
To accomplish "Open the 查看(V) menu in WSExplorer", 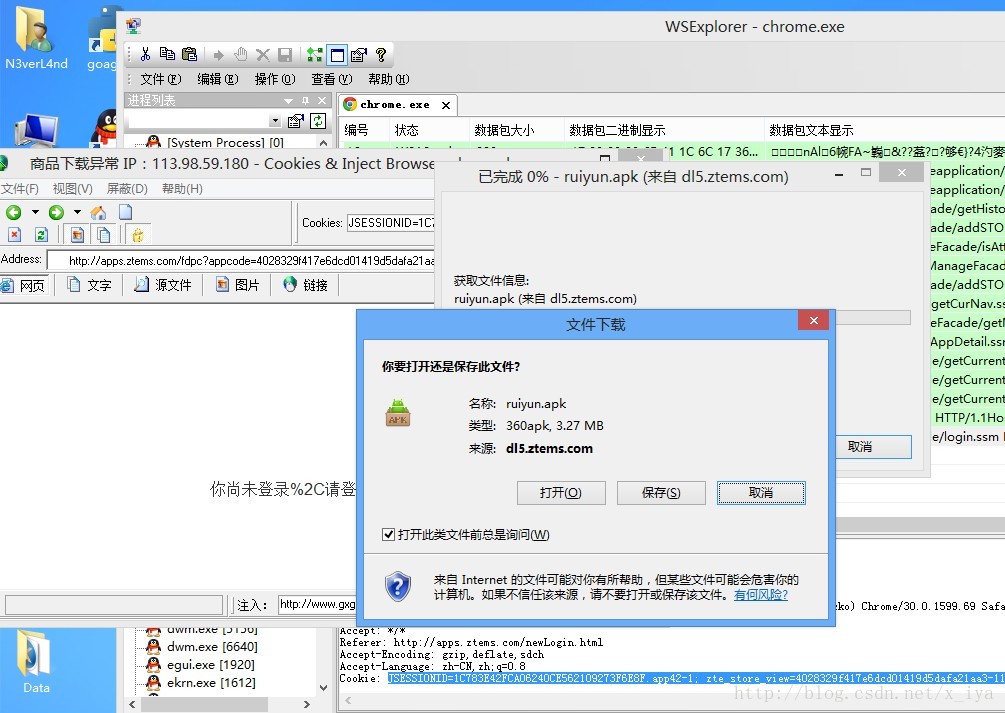I will click(x=331, y=79).
